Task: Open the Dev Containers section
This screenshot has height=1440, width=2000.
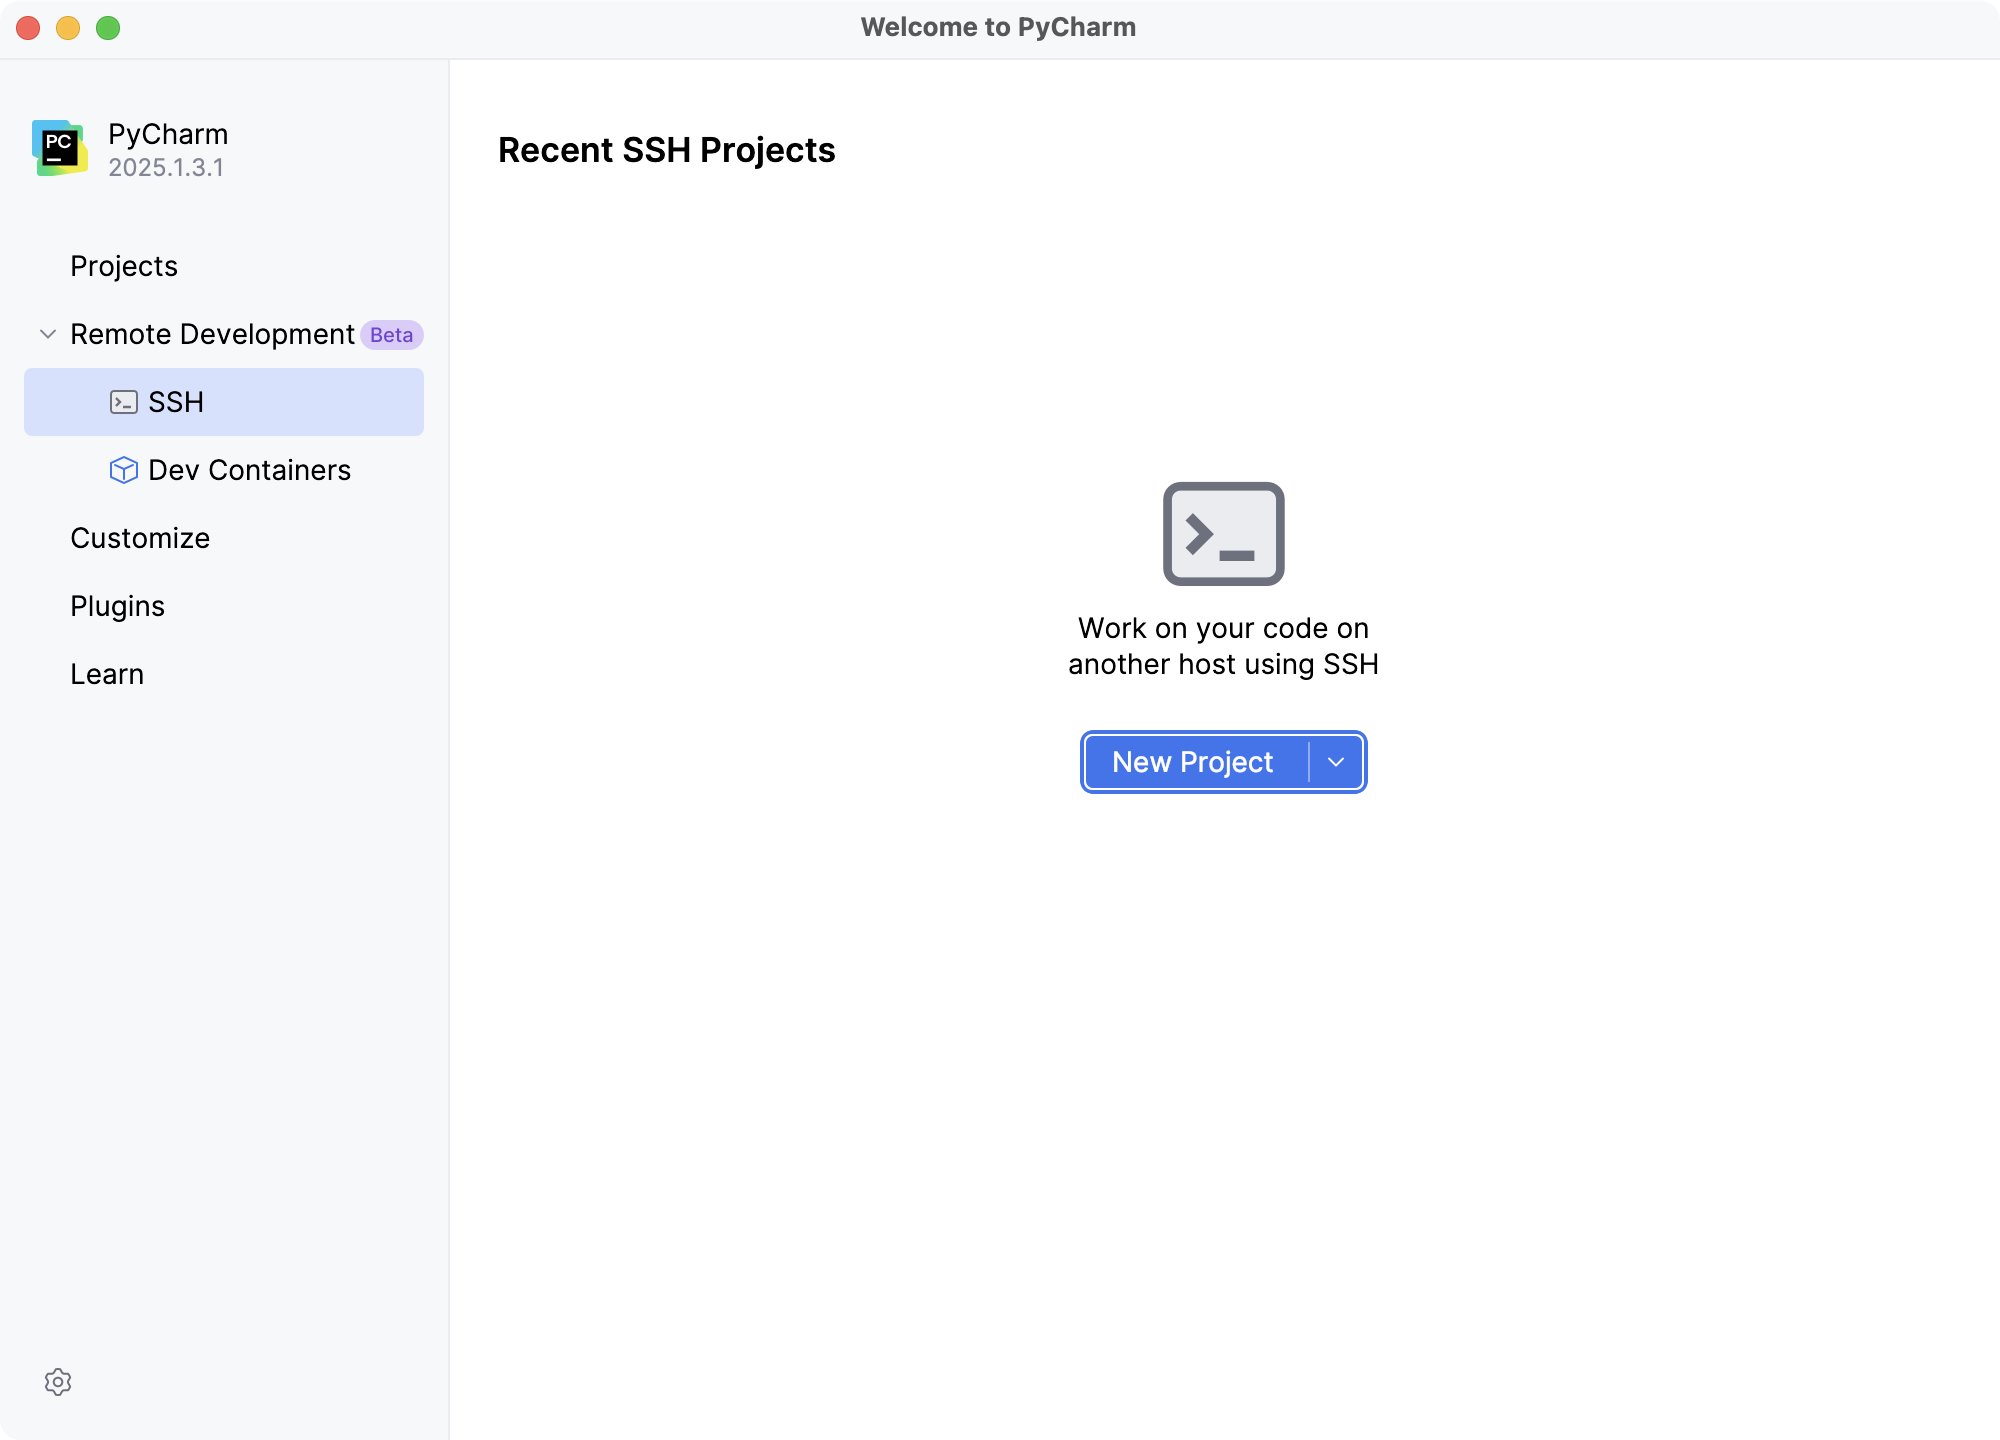Action: click(x=249, y=470)
